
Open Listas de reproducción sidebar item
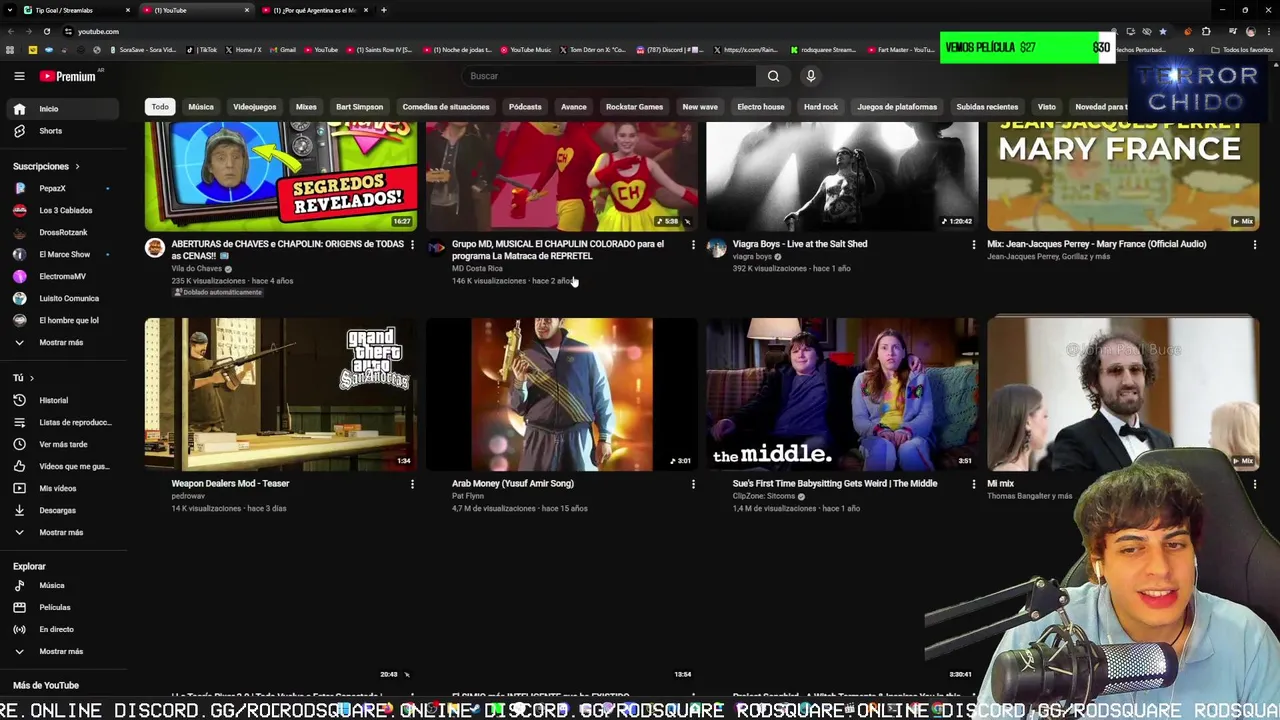[62, 422]
